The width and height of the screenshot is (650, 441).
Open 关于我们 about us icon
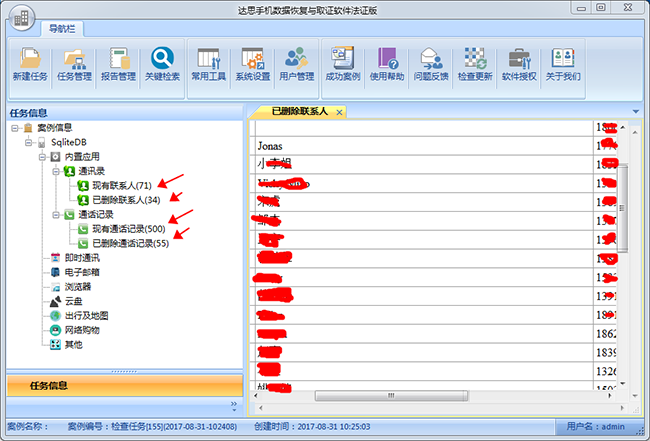(x=563, y=64)
